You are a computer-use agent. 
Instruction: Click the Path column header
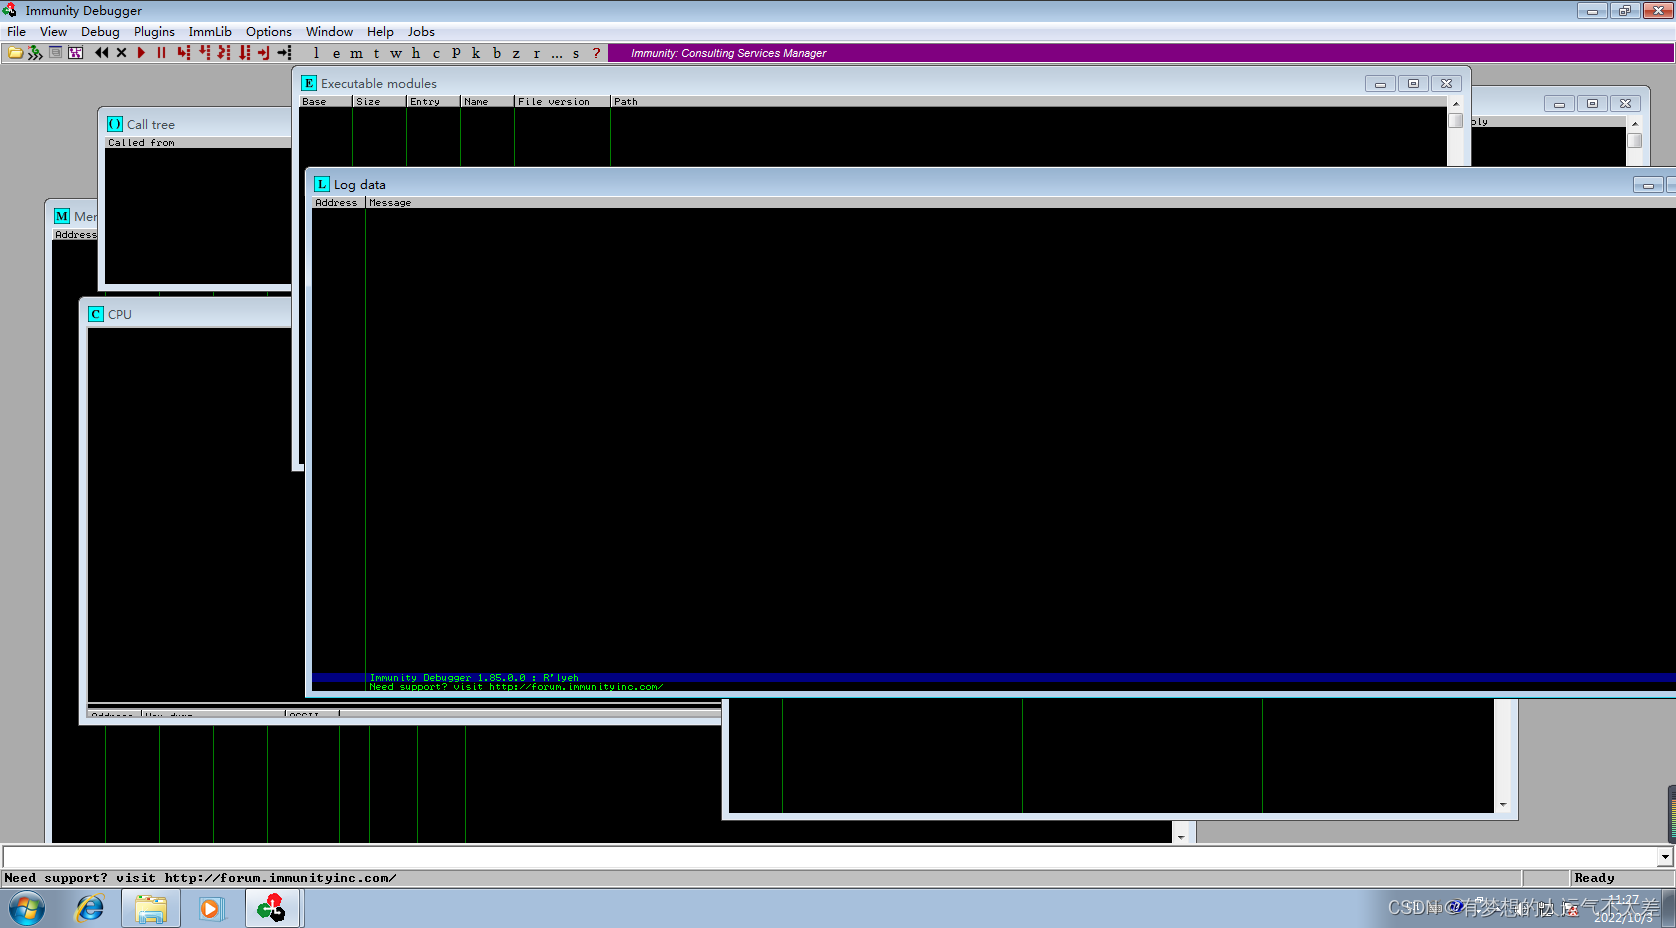pos(1028,102)
